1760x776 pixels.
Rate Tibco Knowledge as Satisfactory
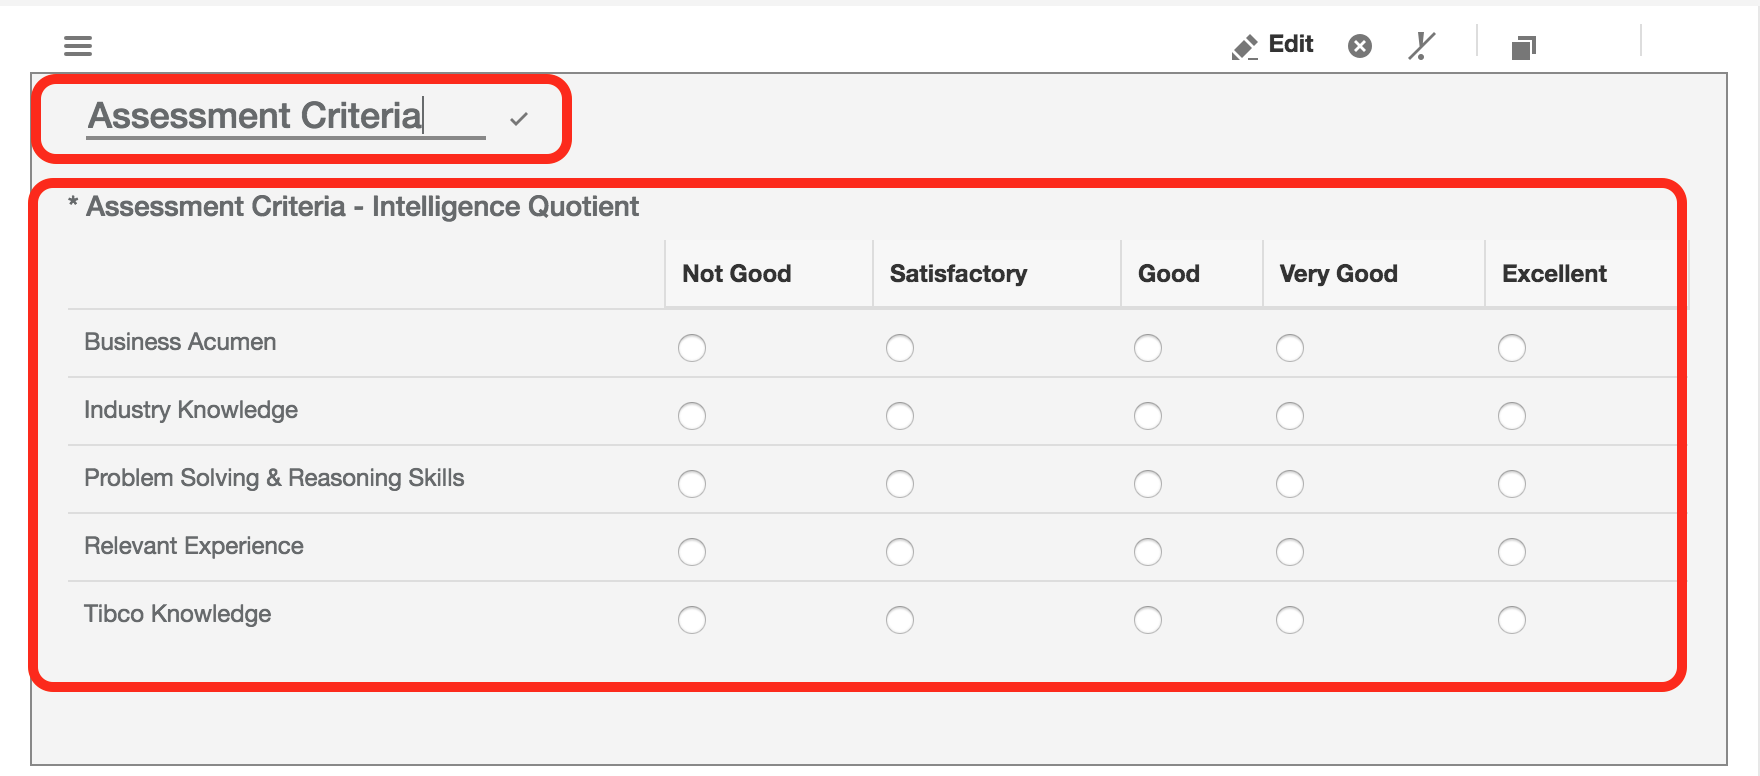click(x=900, y=620)
